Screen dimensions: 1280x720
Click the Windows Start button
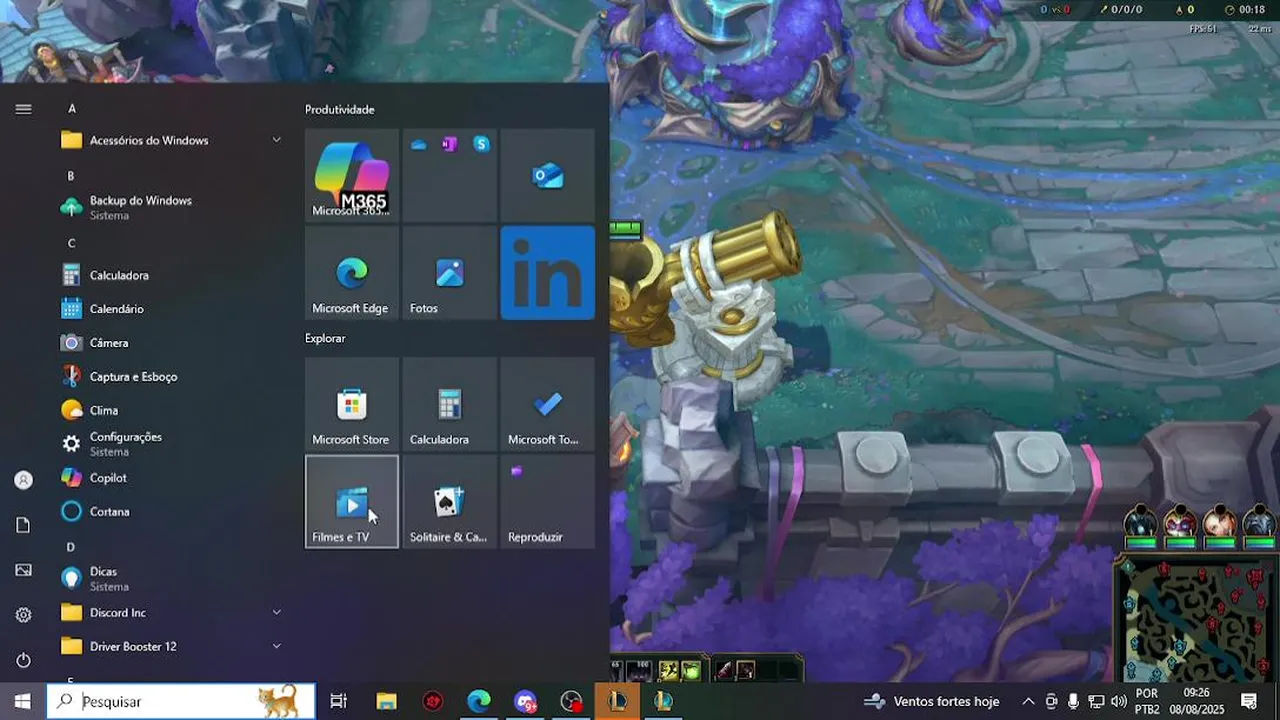click(x=23, y=701)
